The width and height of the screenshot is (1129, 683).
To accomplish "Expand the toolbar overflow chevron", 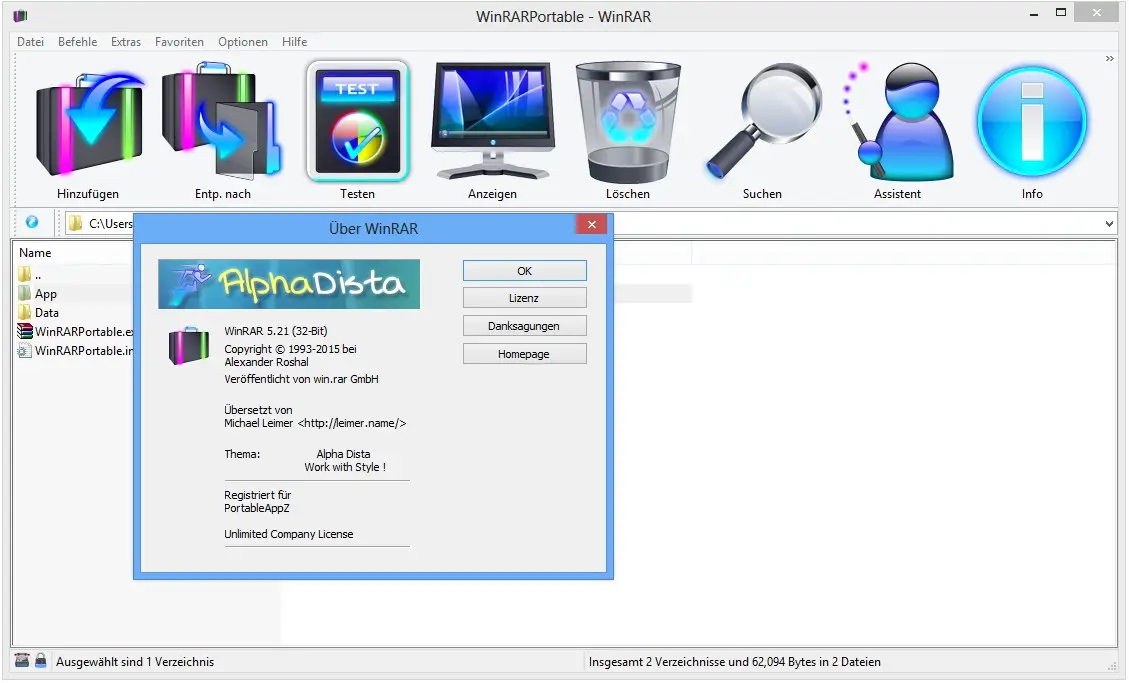I will [1110, 59].
